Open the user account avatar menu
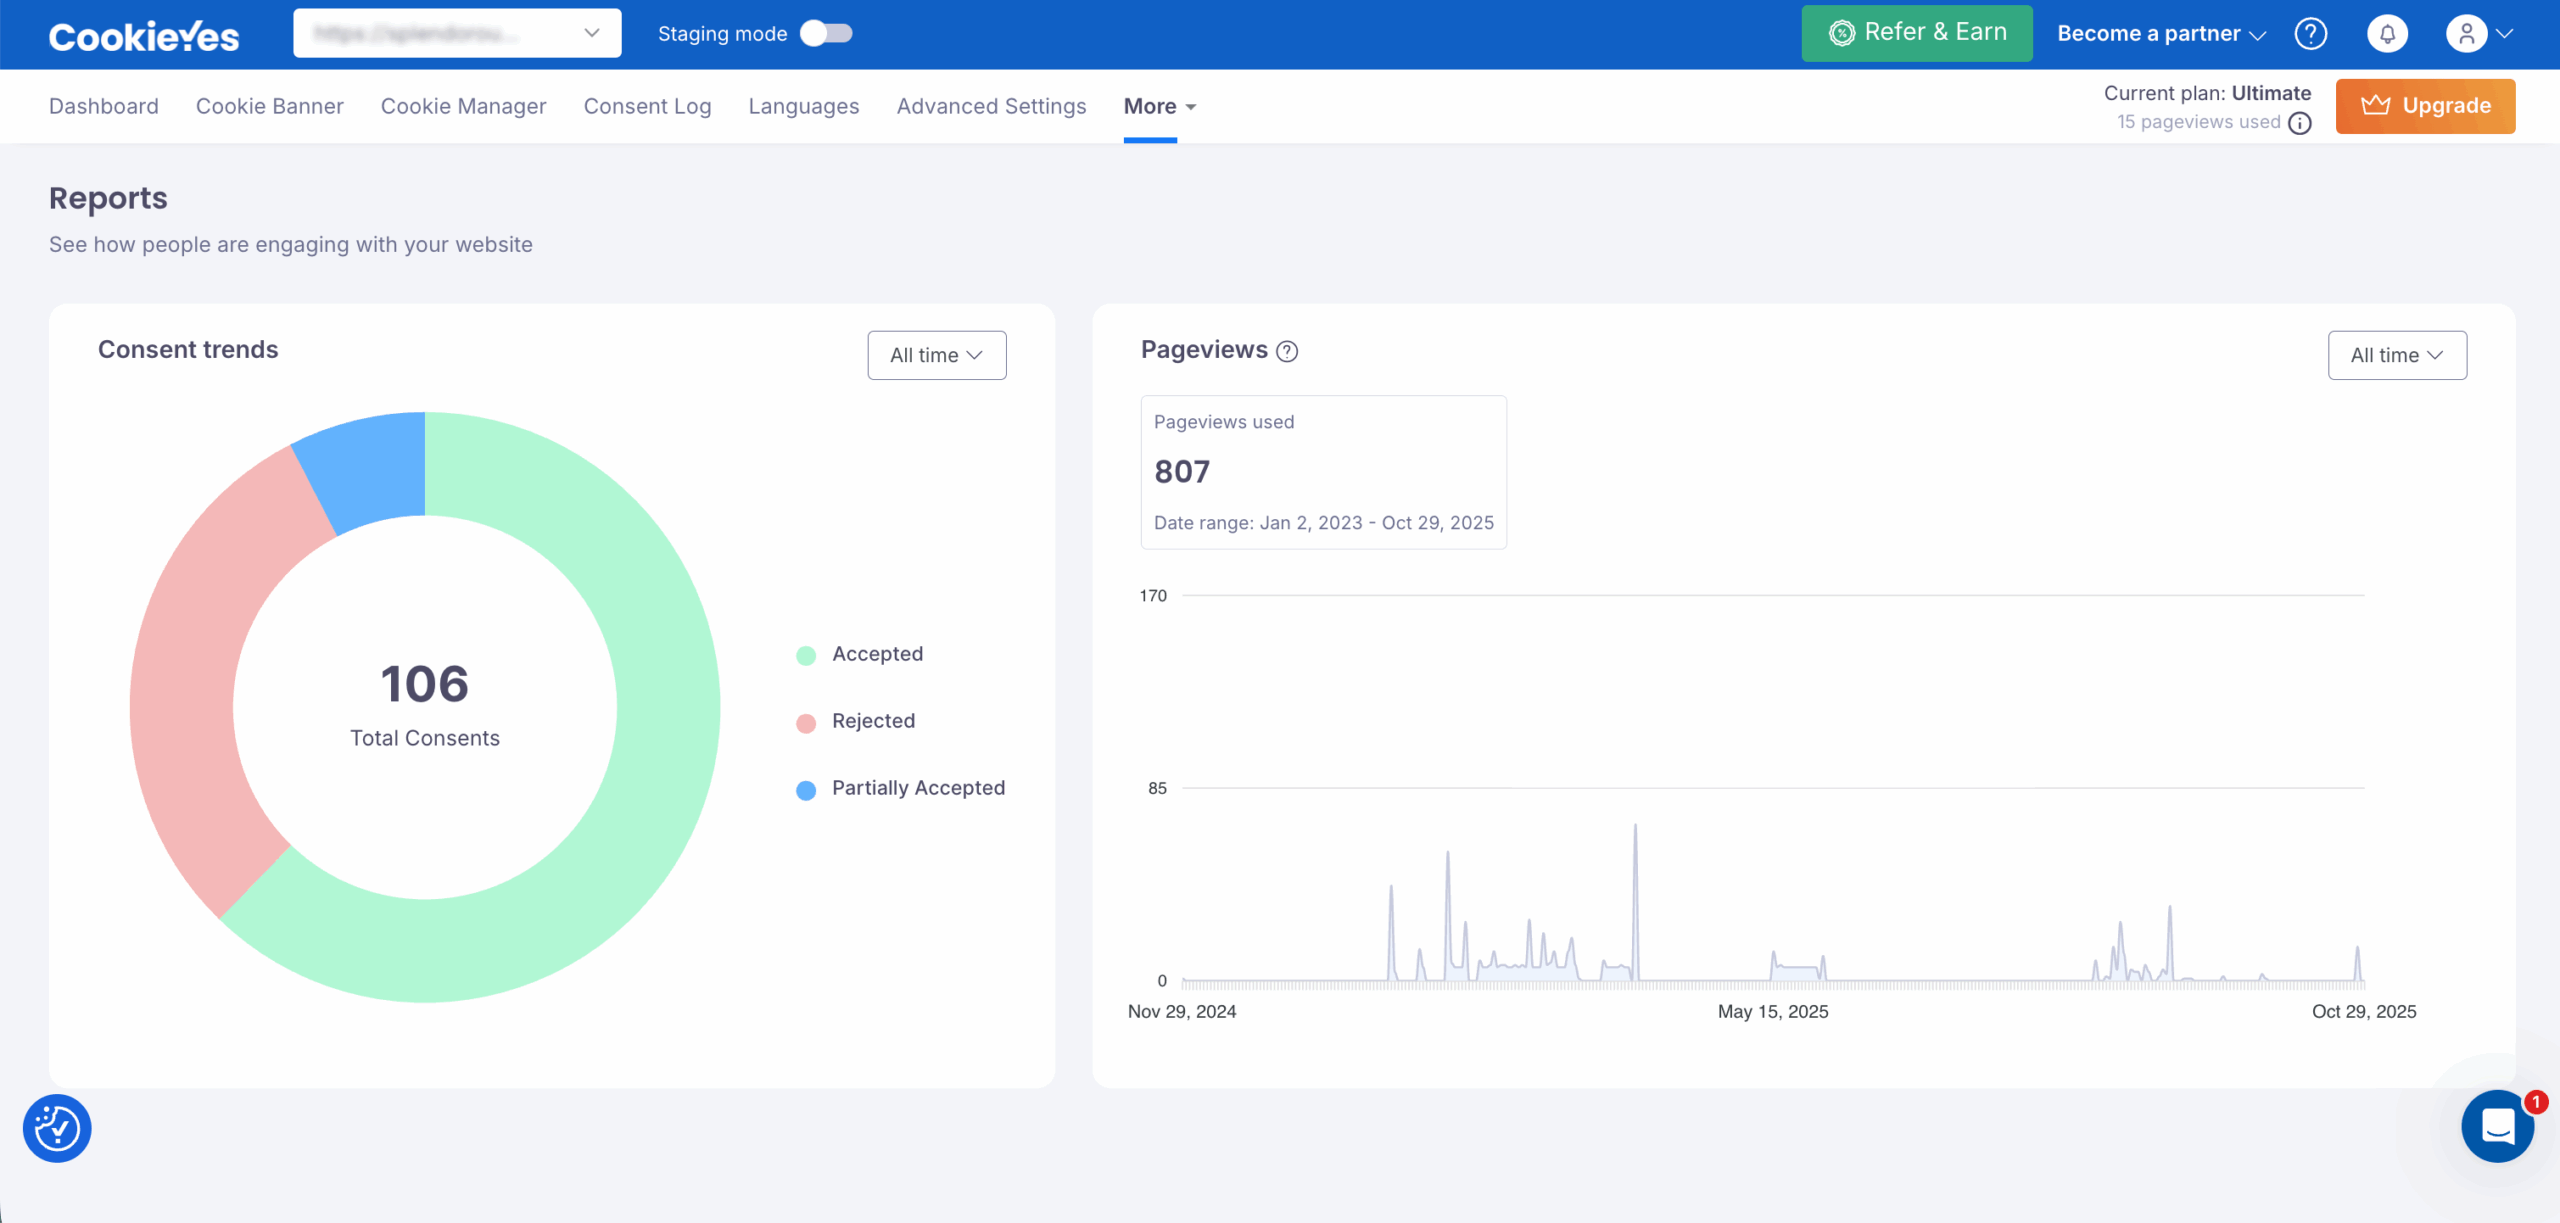Image resolution: width=2560 pixels, height=1223 pixels. (2466, 33)
